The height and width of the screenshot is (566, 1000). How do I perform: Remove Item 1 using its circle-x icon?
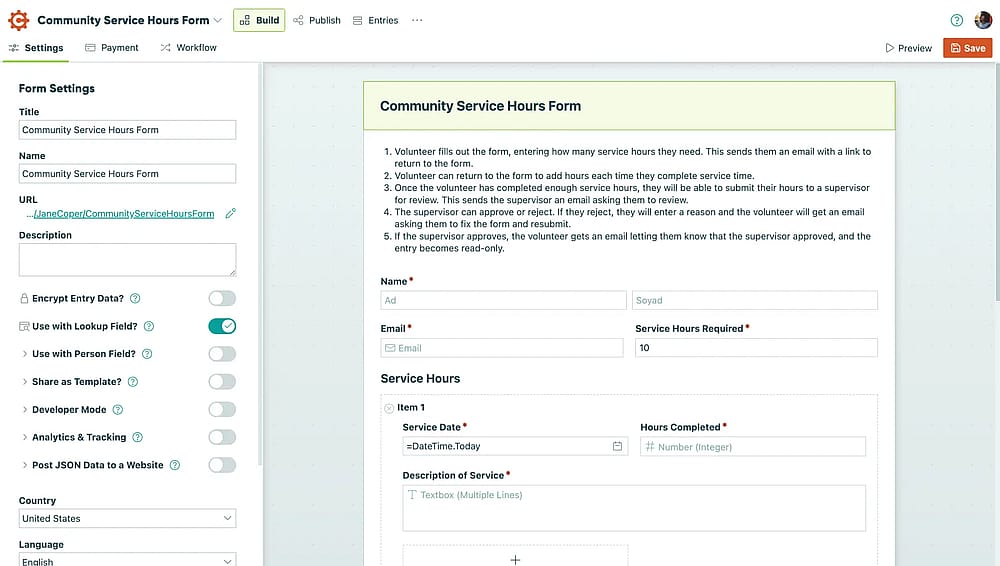click(389, 408)
